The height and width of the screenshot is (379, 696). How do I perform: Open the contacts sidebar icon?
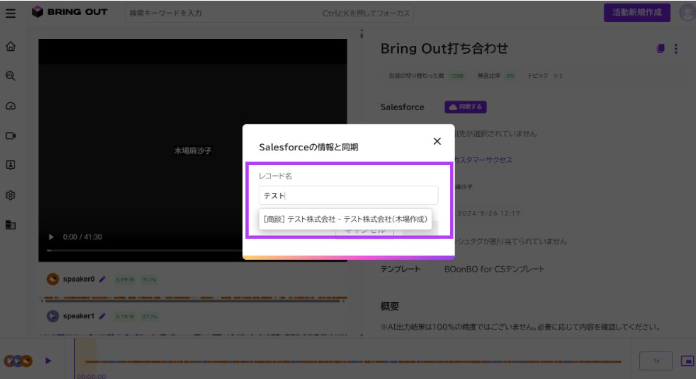[x=11, y=165]
